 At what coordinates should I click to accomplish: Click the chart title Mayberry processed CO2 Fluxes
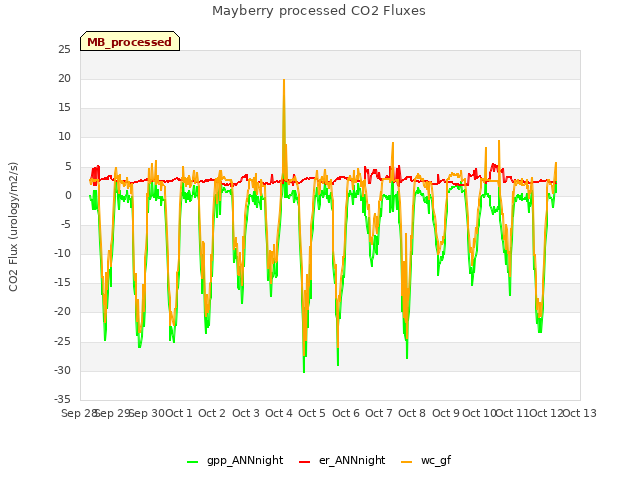click(319, 11)
